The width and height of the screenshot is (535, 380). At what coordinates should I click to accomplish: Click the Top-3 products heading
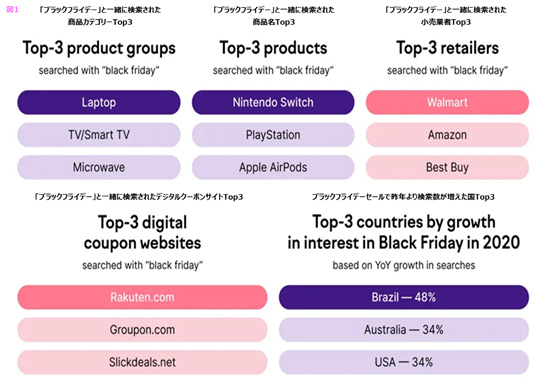pyautogui.click(x=273, y=48)
